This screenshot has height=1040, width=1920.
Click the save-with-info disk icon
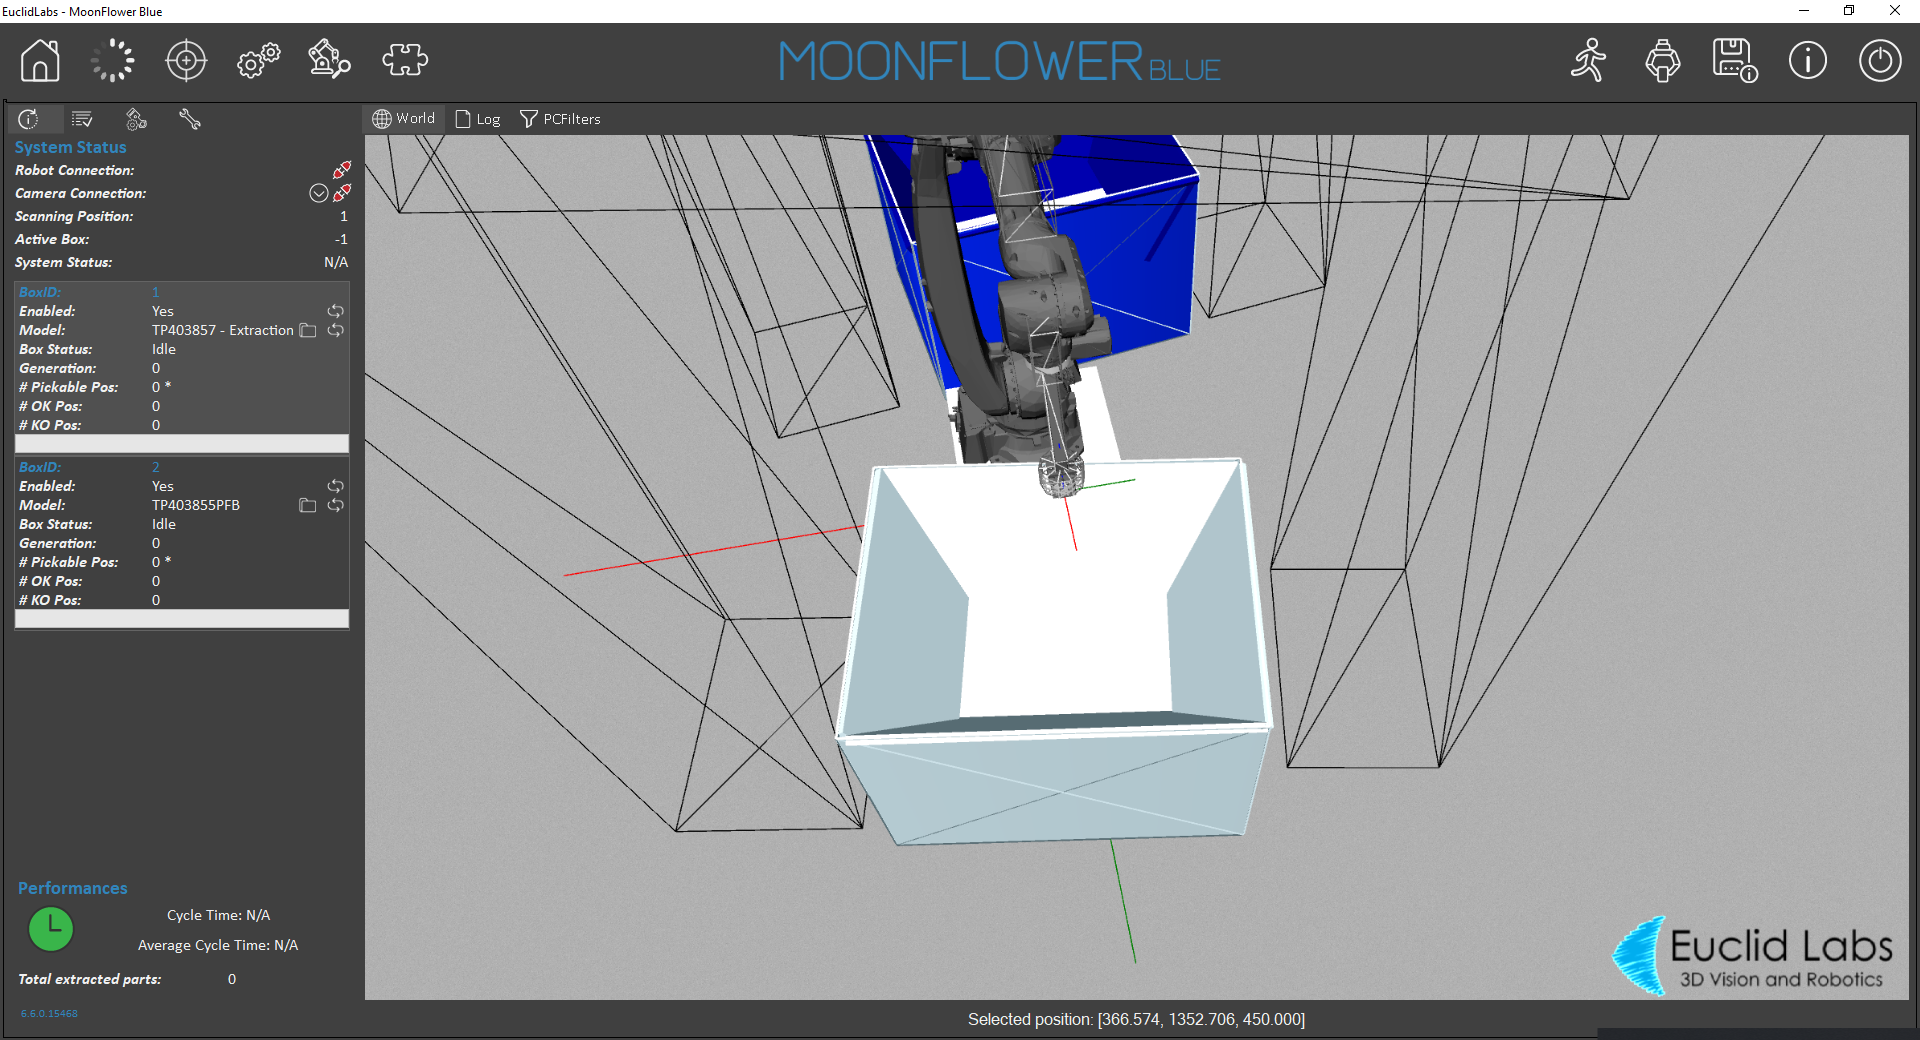(1735, 60)
